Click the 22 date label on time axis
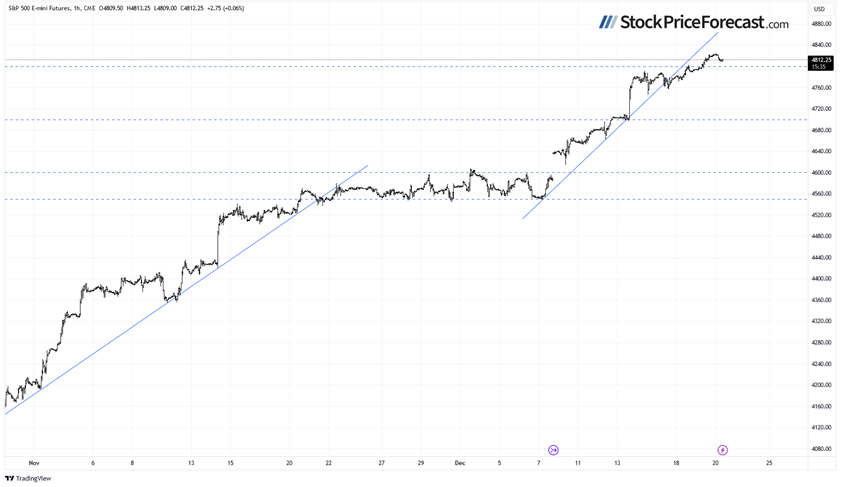Screen dimensions: 841x487 328,463
